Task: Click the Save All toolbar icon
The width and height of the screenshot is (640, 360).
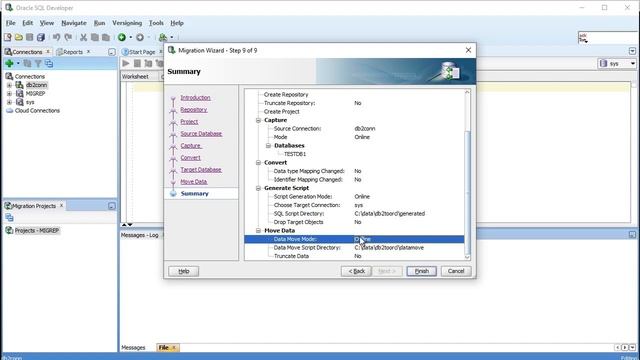Action: 41,38
